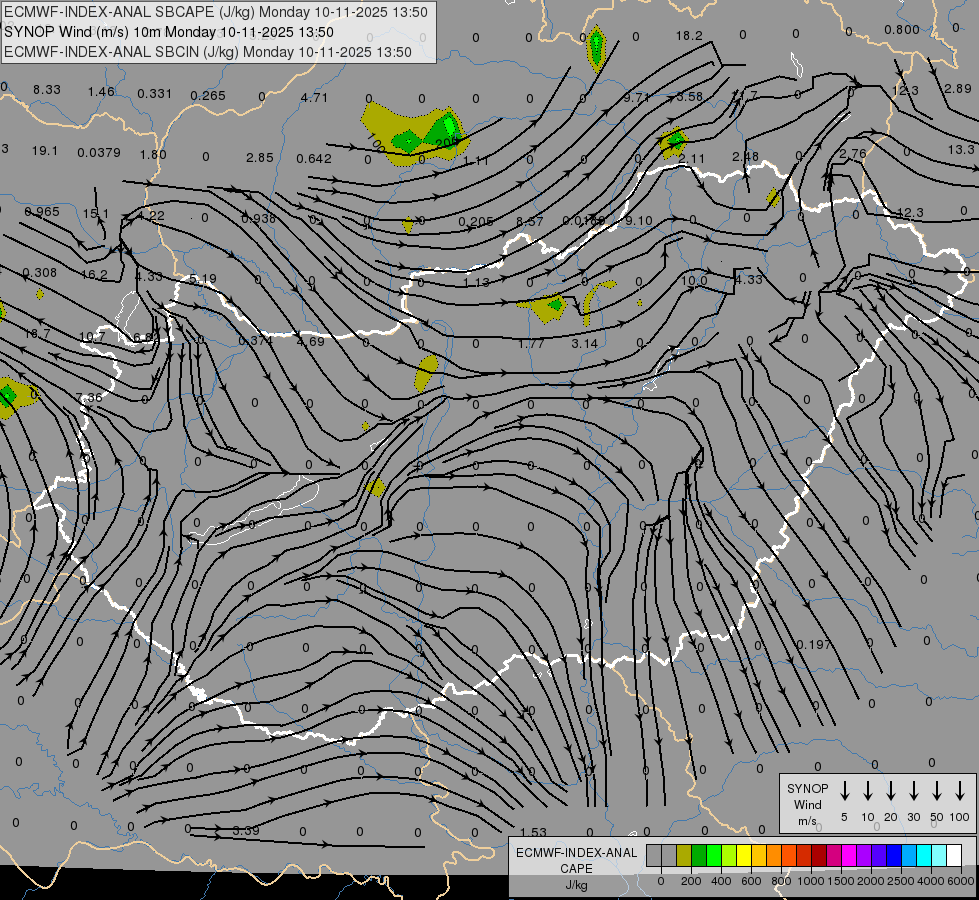Click the 0.374 value on the map
Viewport: 979px width, 900px height.
[x=255, y=341]
